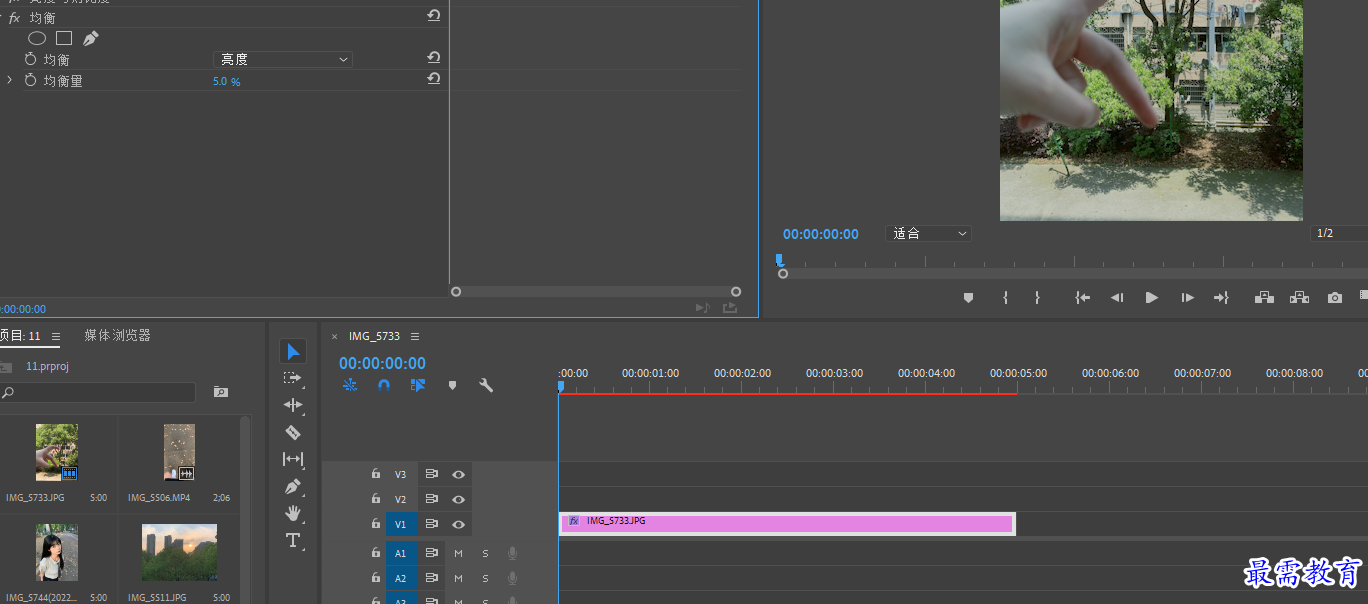
Task: Toggle V3 track lock
Action: coord(376,474)
